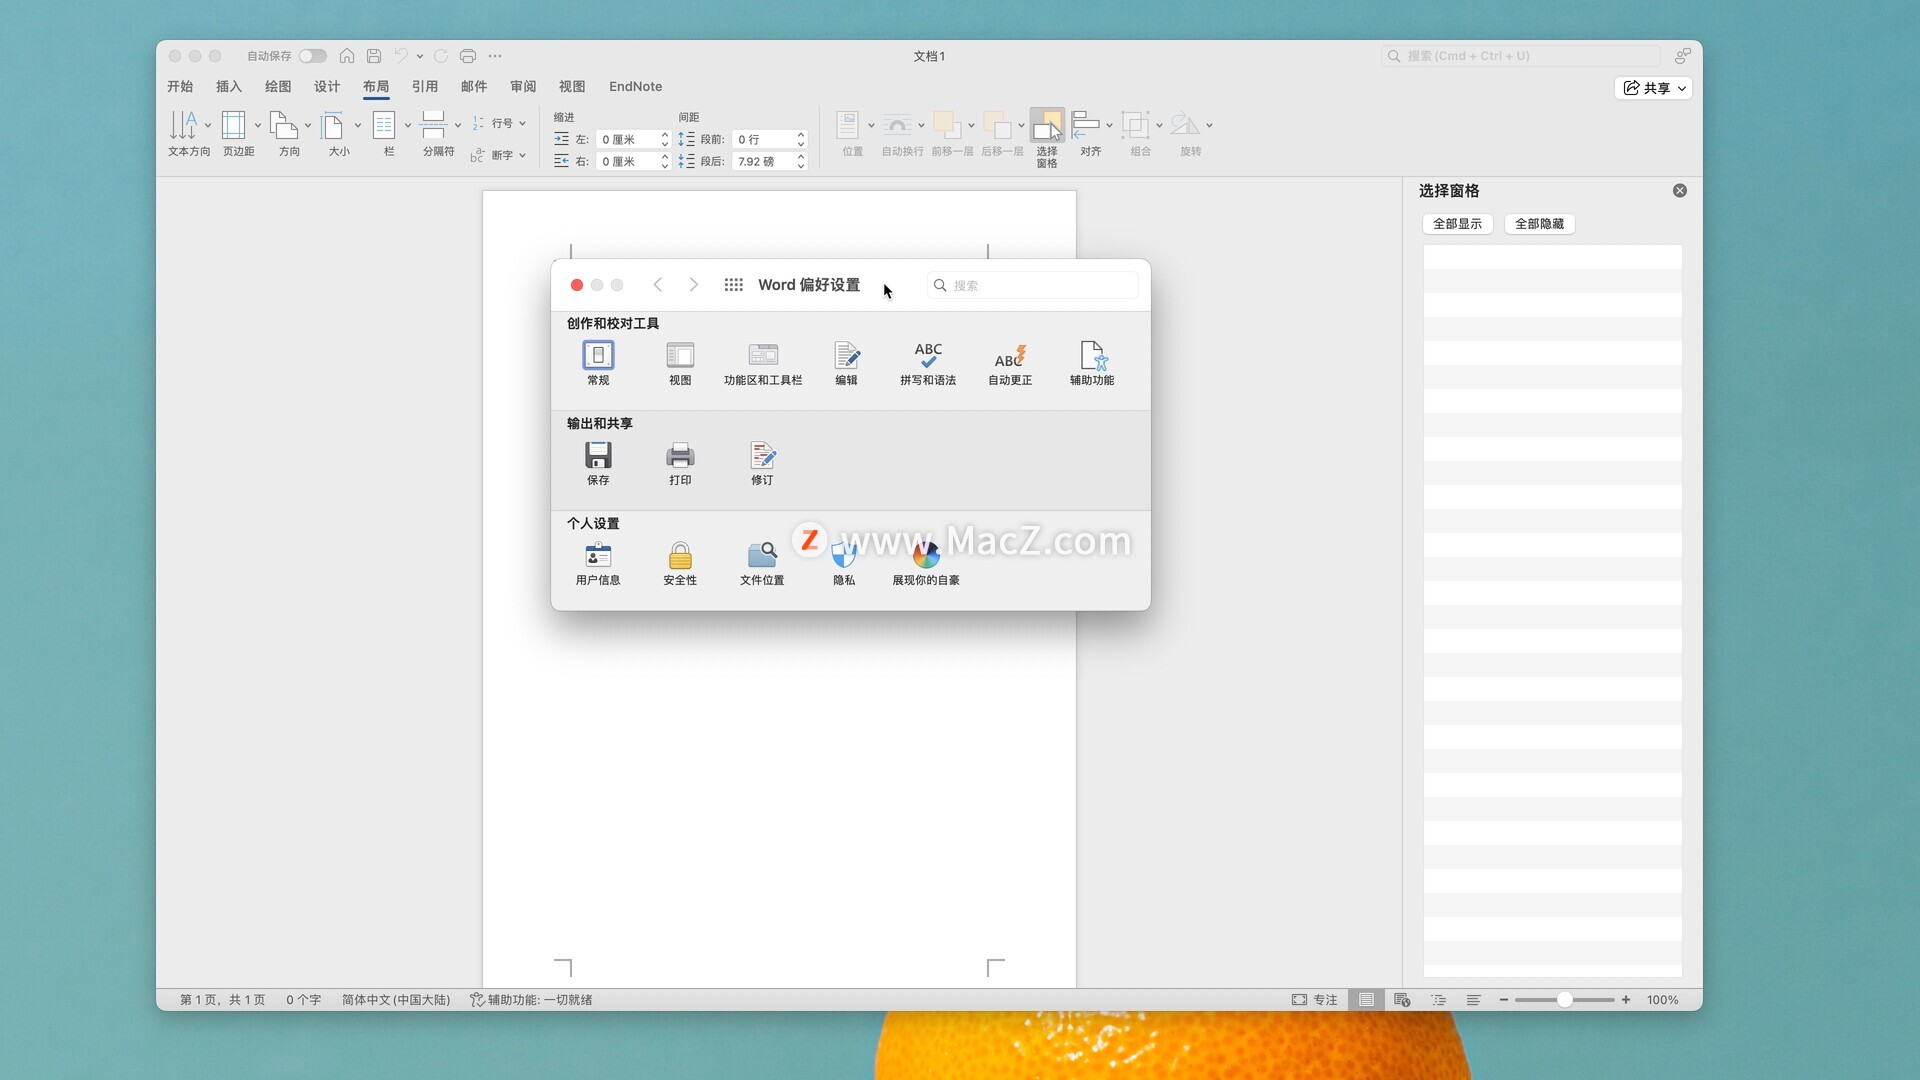Open 拼写和语法 spelling preferences
Viewport: 1920px width, 1080px height.
point(928,363)
